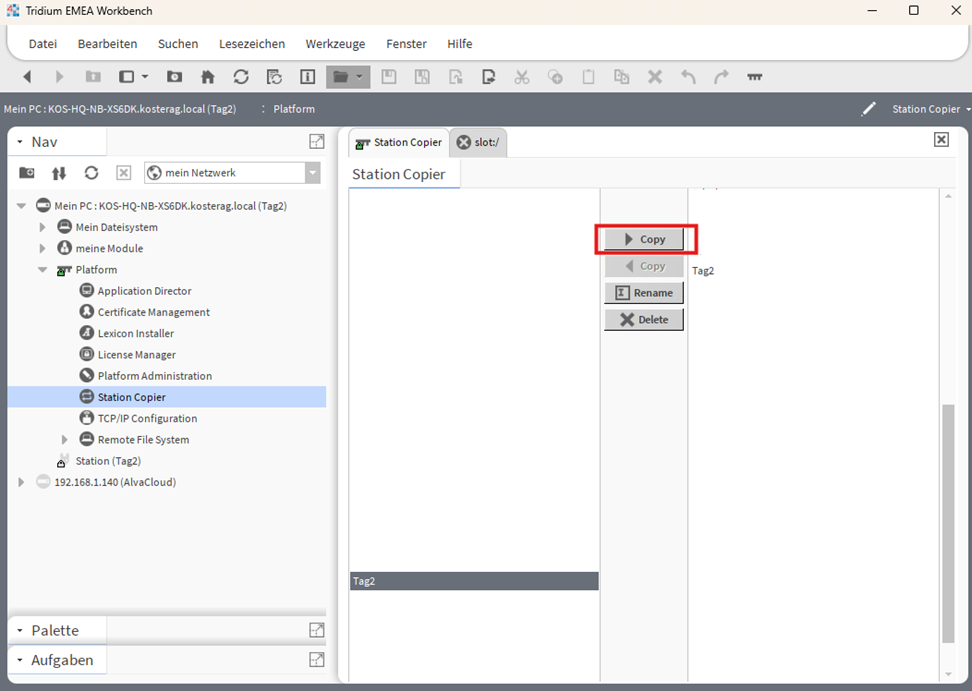Go back with the left arrow toolbar icon

pos(27,77)
